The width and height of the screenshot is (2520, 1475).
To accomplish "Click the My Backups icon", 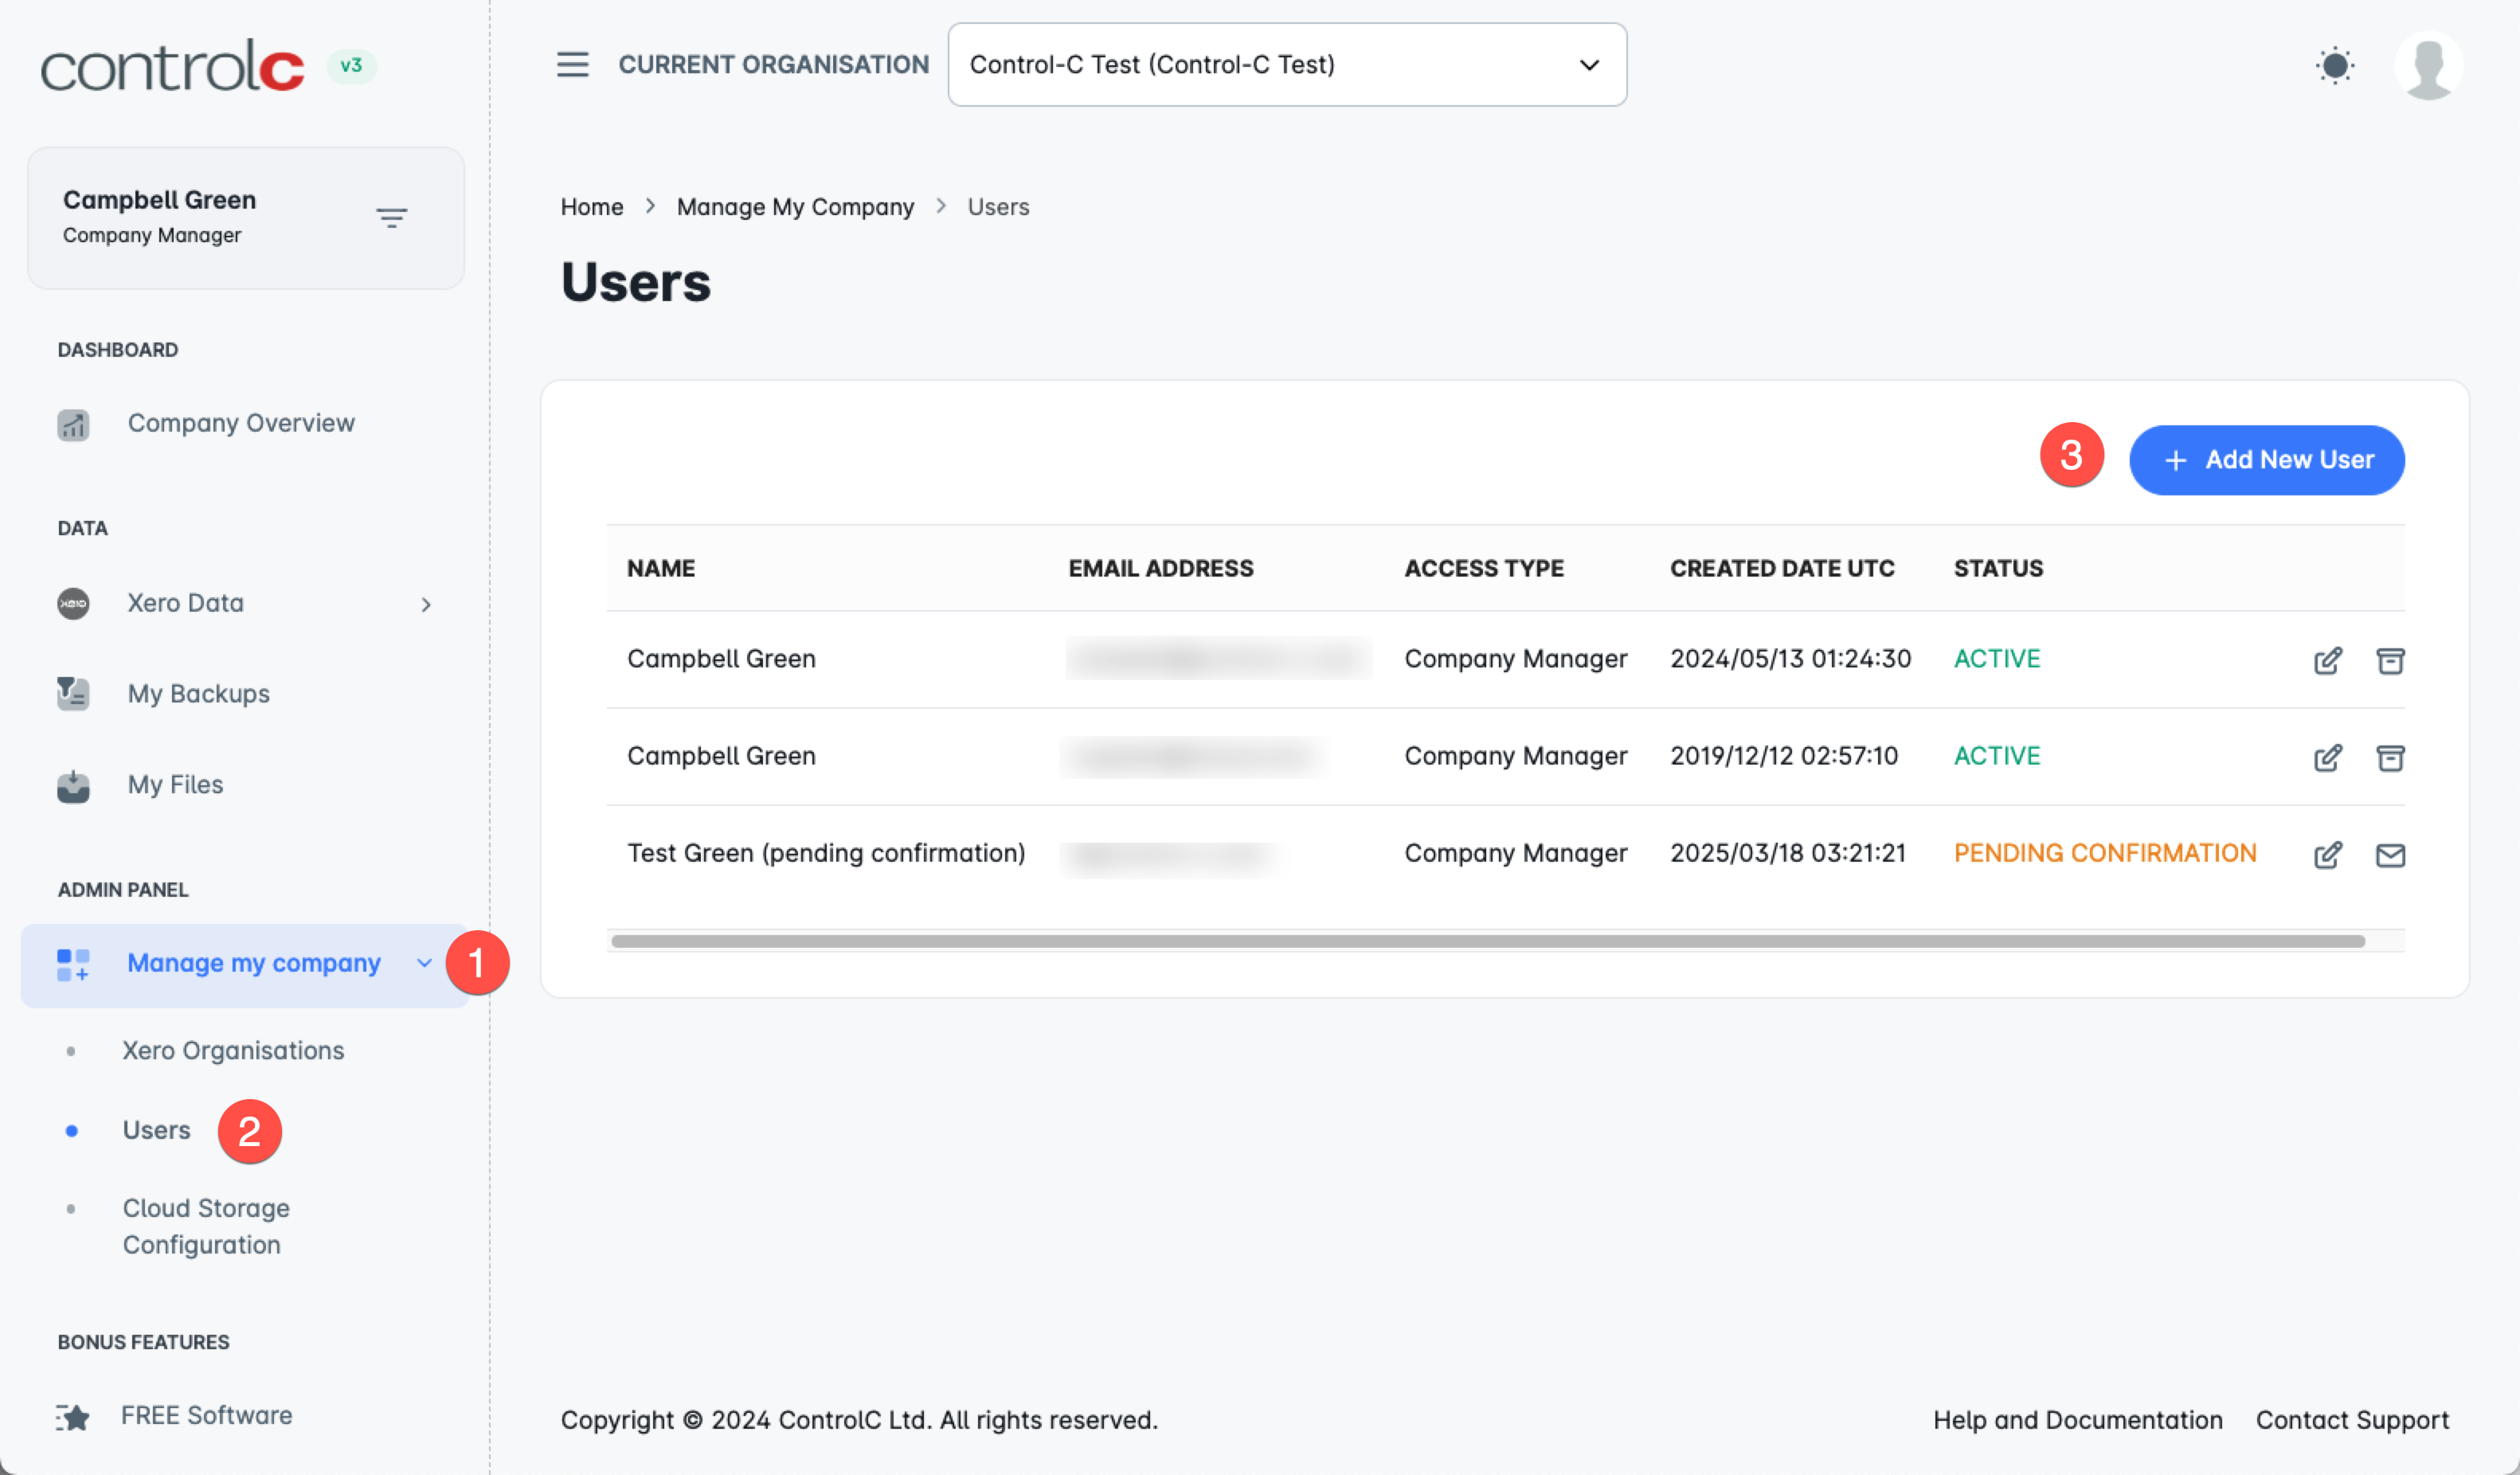I will coord(73,694).
